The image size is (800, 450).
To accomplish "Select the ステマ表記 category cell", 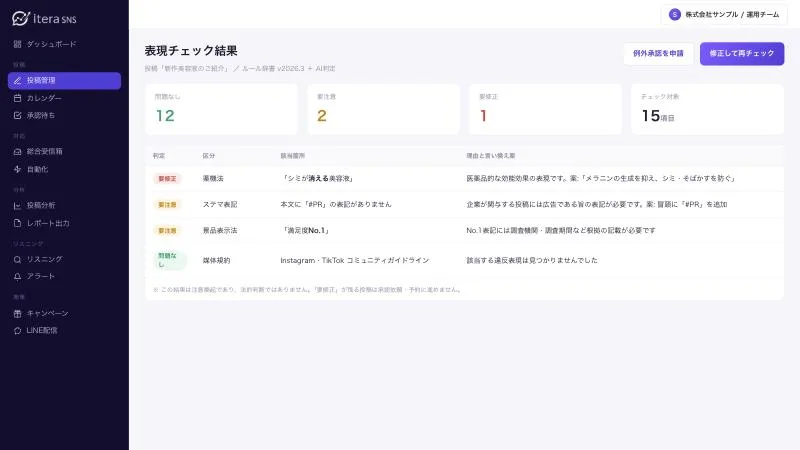I will (x=220, y=205).
